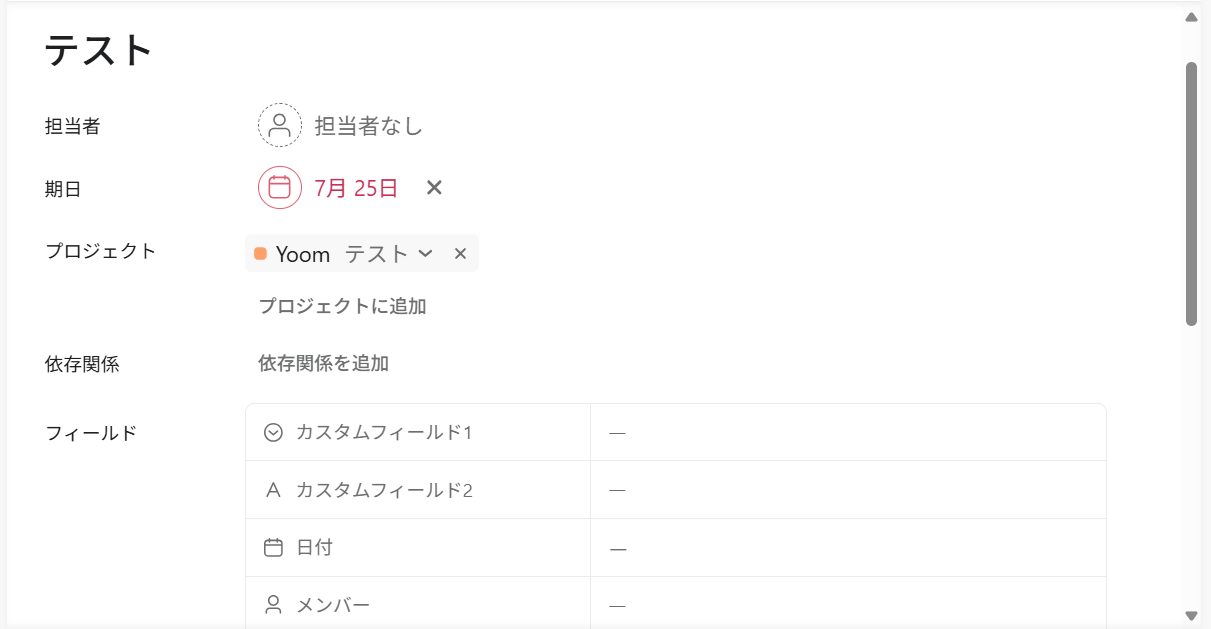Click the カスタムフィールド2 value field
1211x629 pixels.
[x=847, y=490]
